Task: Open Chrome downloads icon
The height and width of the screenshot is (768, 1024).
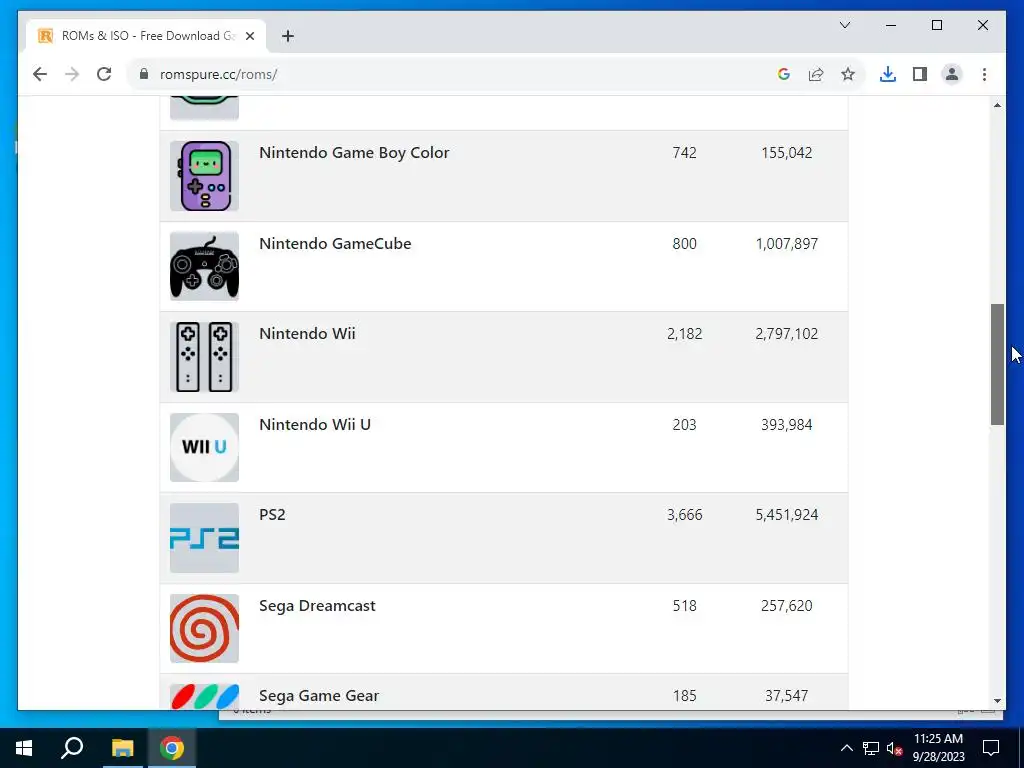Action: [888, 74]
